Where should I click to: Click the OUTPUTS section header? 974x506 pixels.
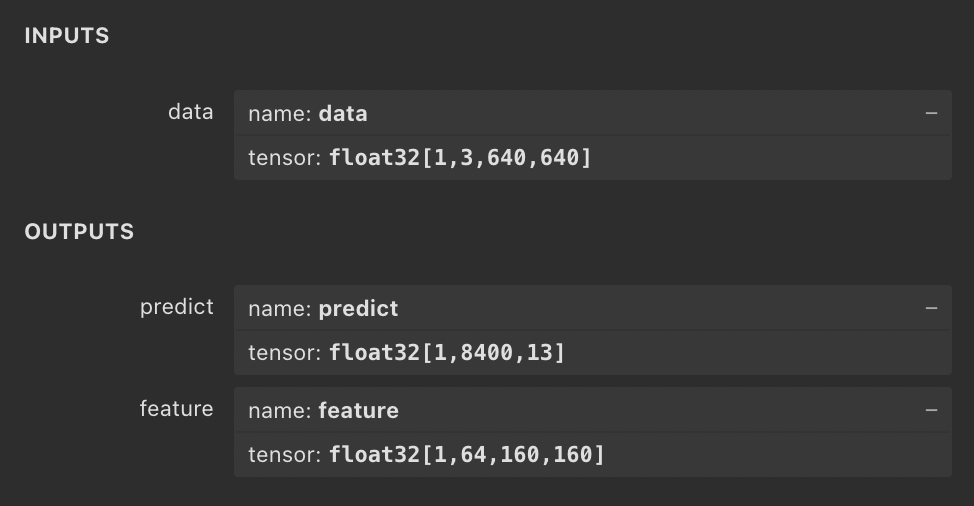[x=79, y=231]
